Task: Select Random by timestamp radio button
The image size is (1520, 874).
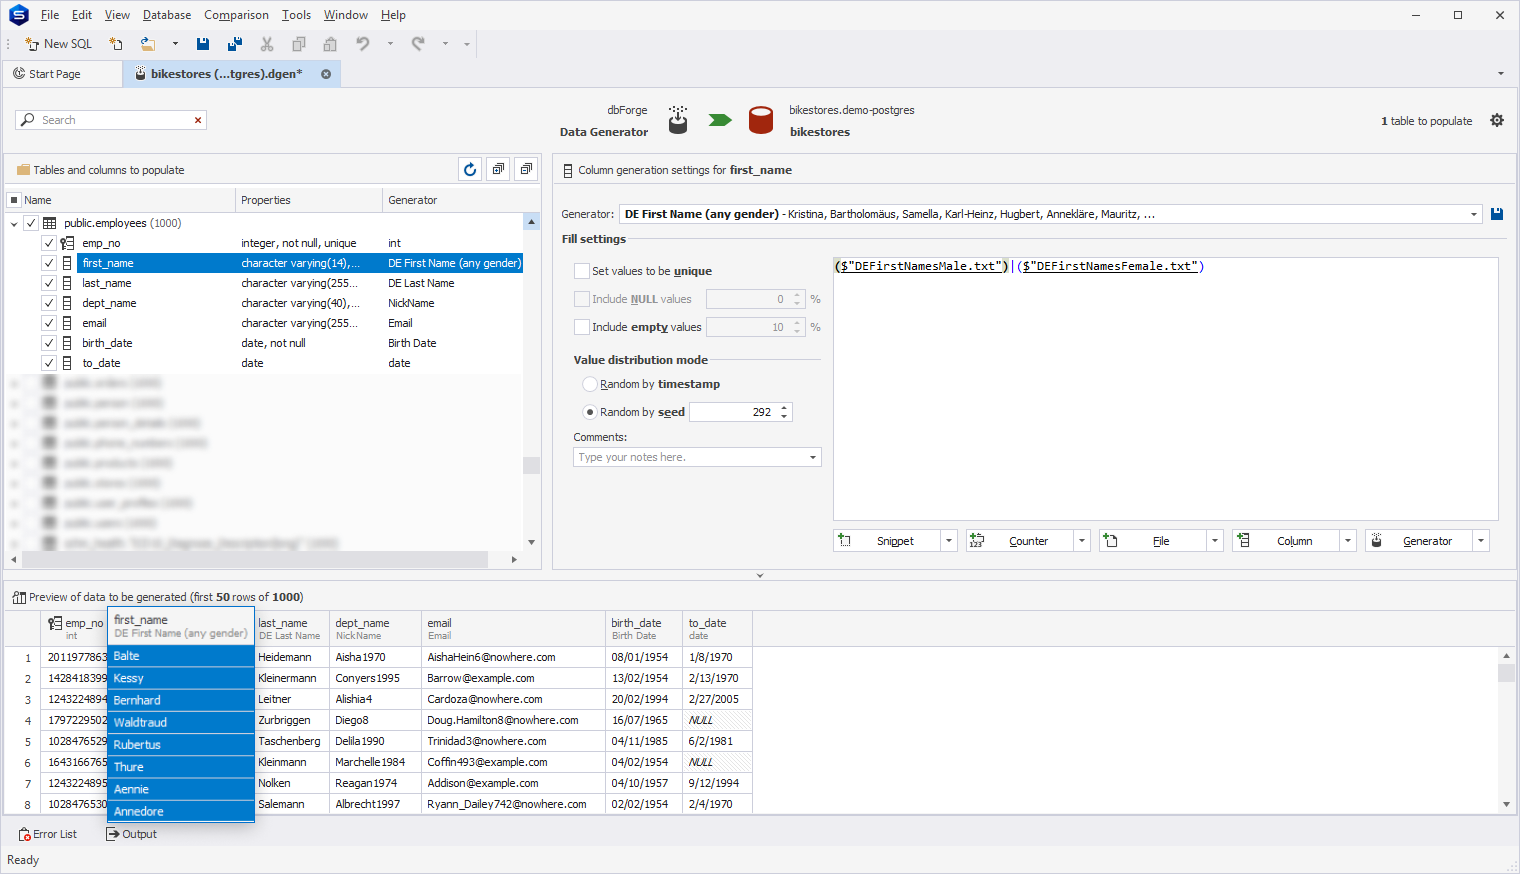Action: point(590,384)
